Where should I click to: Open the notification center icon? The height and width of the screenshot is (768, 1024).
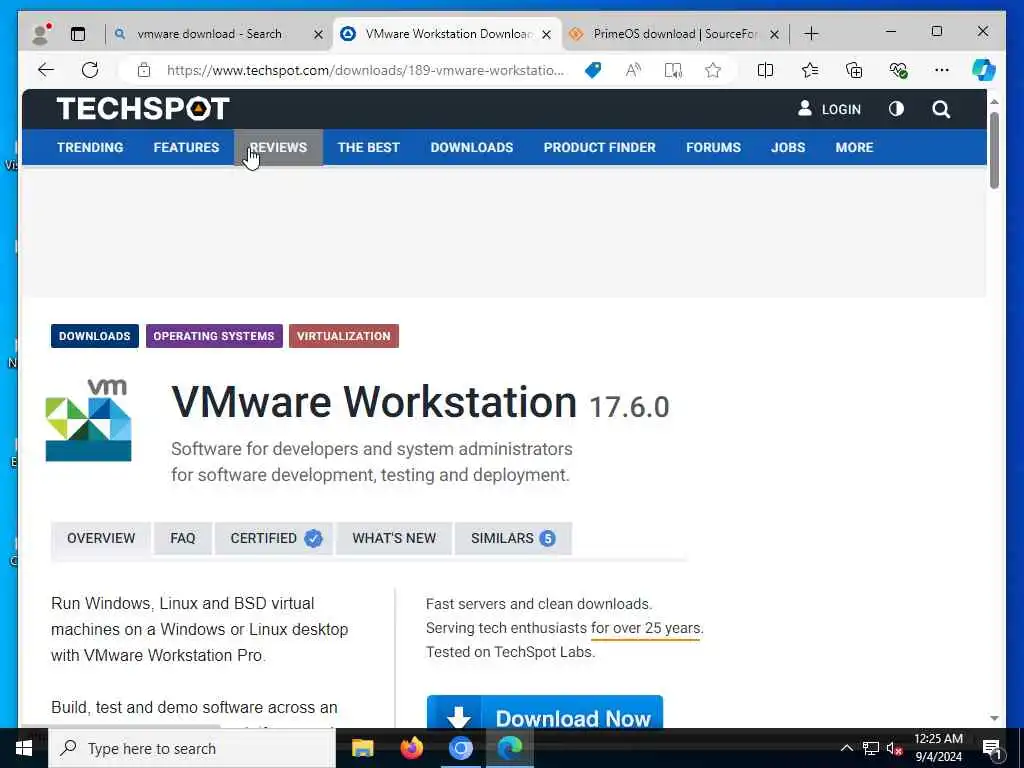pos(992,749)
